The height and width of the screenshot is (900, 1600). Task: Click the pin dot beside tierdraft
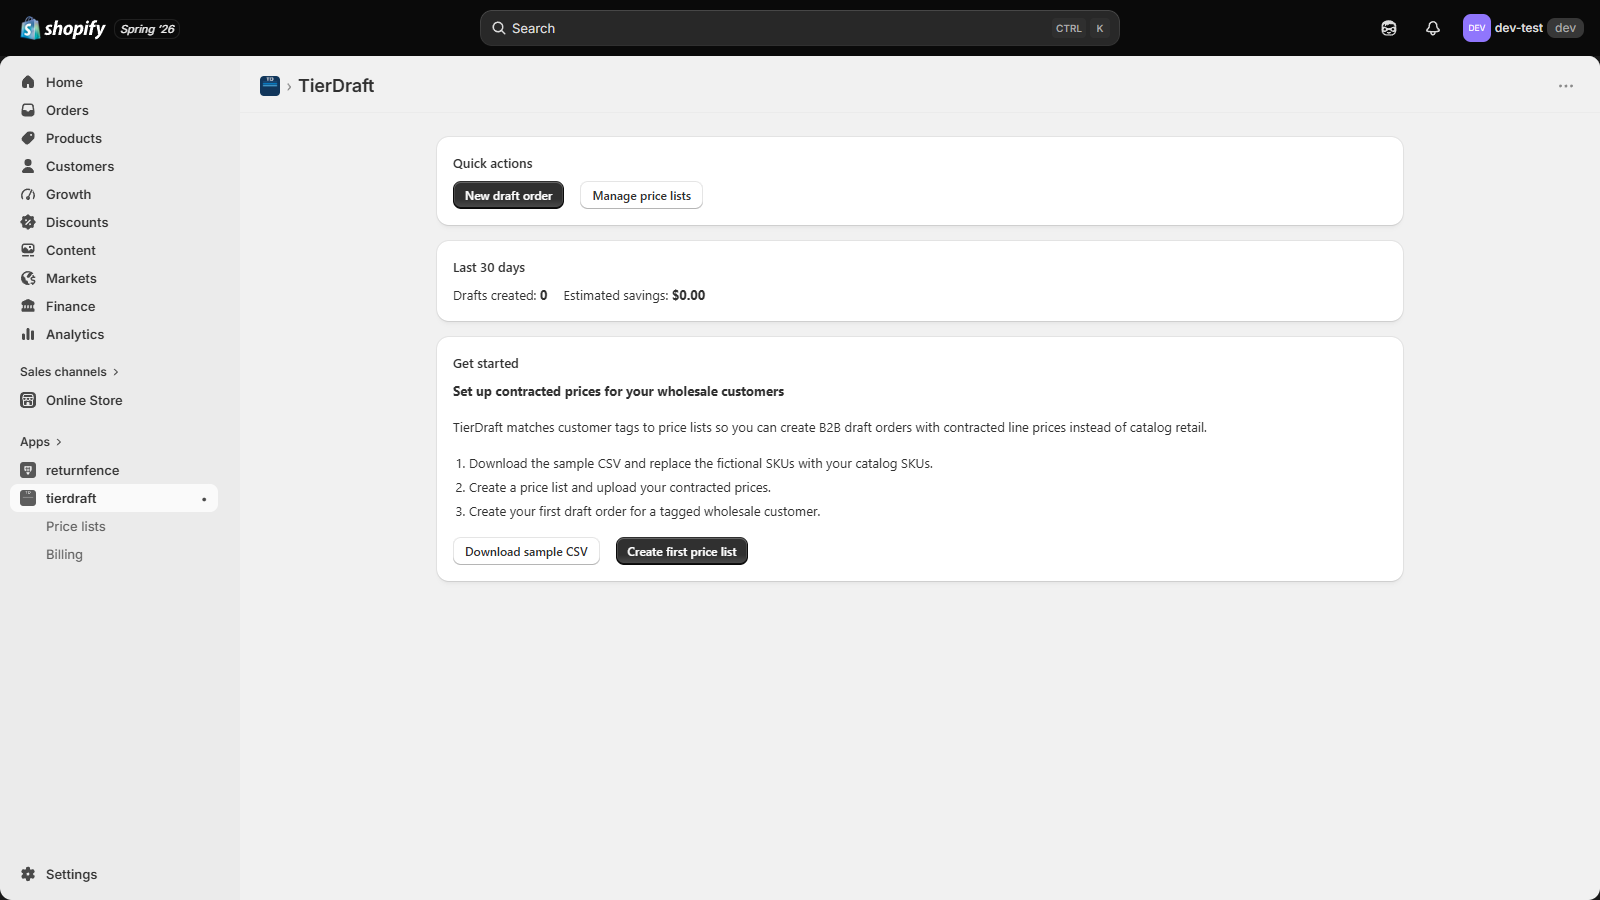204,499
